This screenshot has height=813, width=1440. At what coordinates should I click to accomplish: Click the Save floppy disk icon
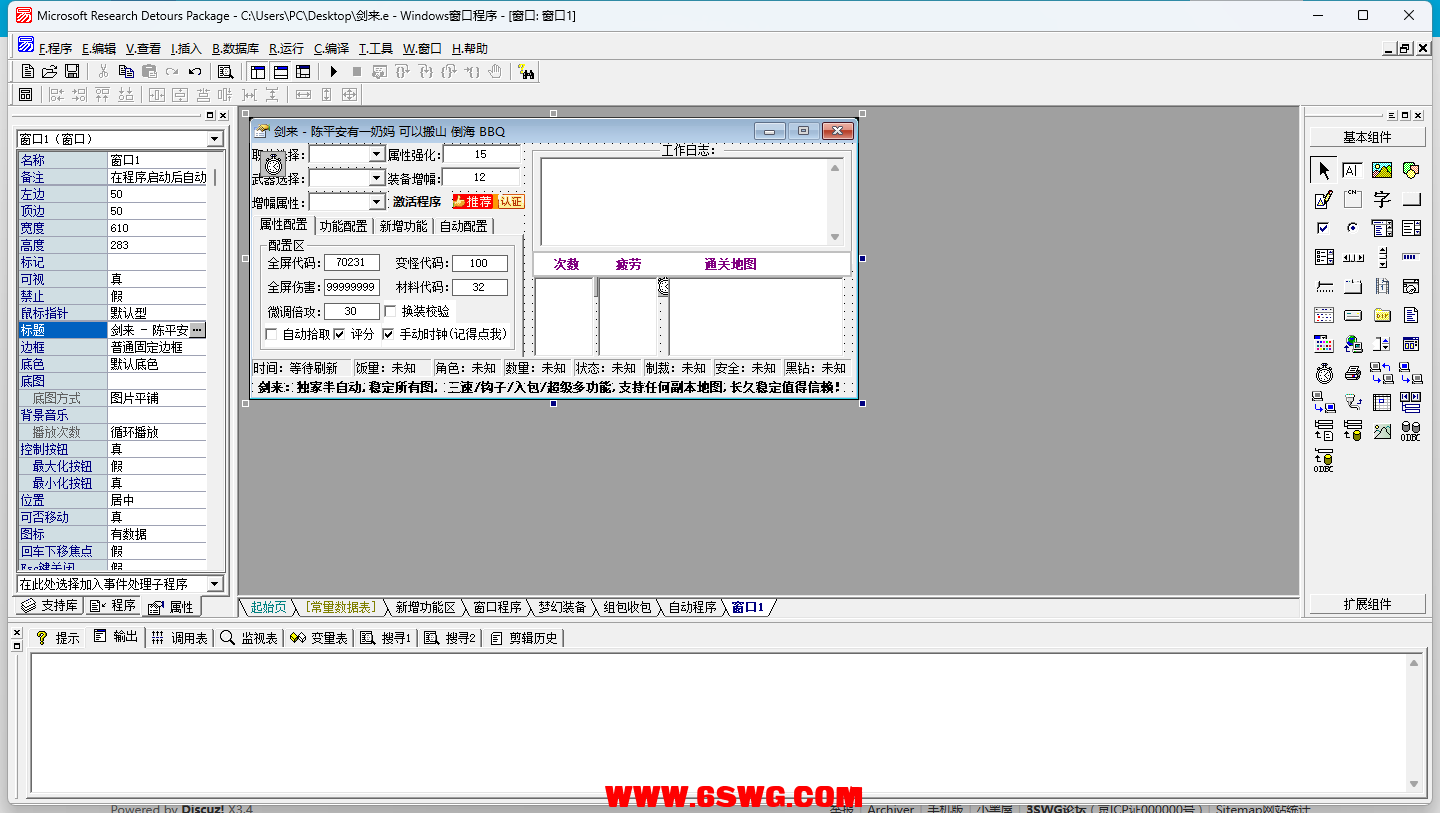[x=72, y=71]
